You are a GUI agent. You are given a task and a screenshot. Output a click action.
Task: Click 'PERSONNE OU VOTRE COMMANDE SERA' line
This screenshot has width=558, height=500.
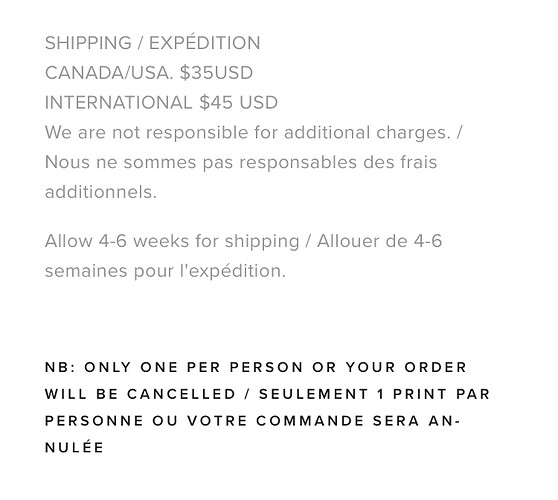click(232, 421)
